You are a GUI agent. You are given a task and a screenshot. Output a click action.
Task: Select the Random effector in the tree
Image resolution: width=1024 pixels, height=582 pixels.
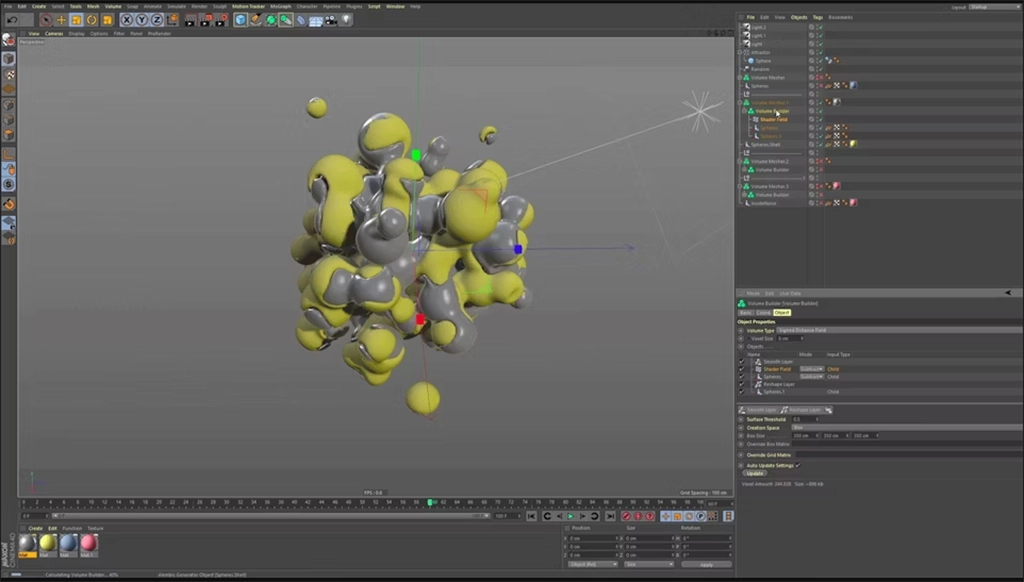tap(760, 69)
